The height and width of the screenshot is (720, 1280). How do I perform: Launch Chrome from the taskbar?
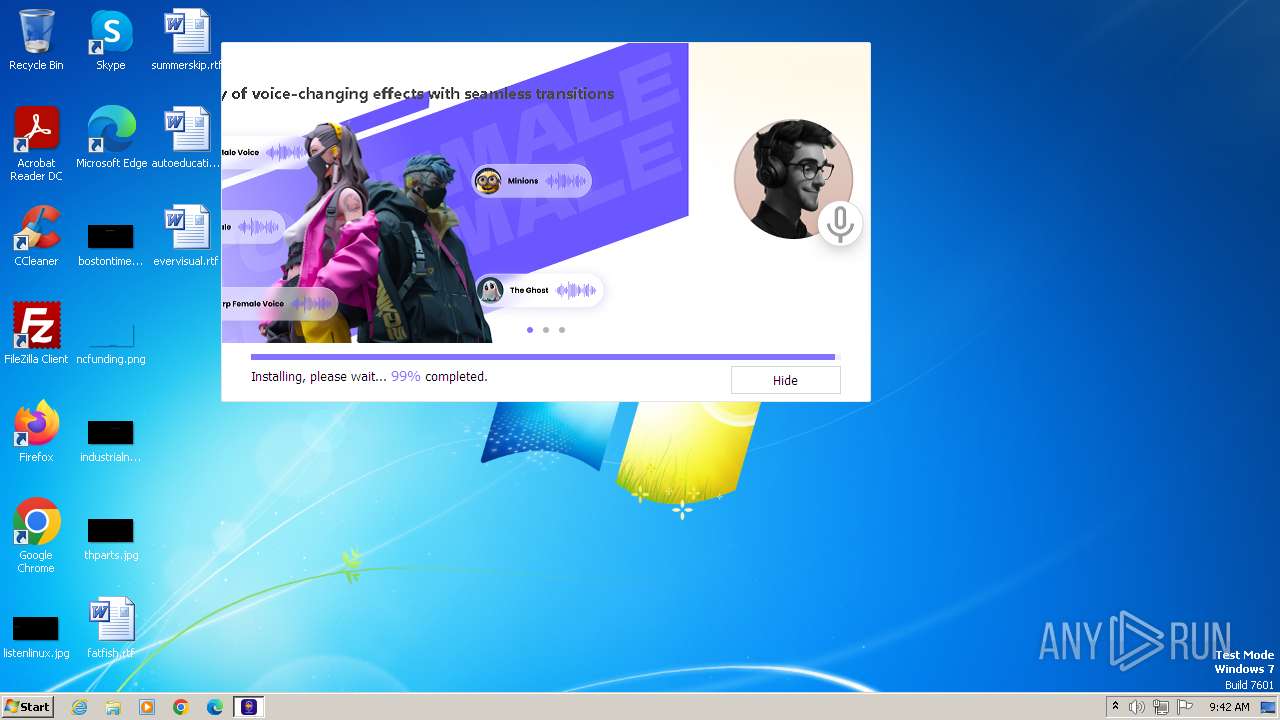pyautogui.click(x=181, y=707)
